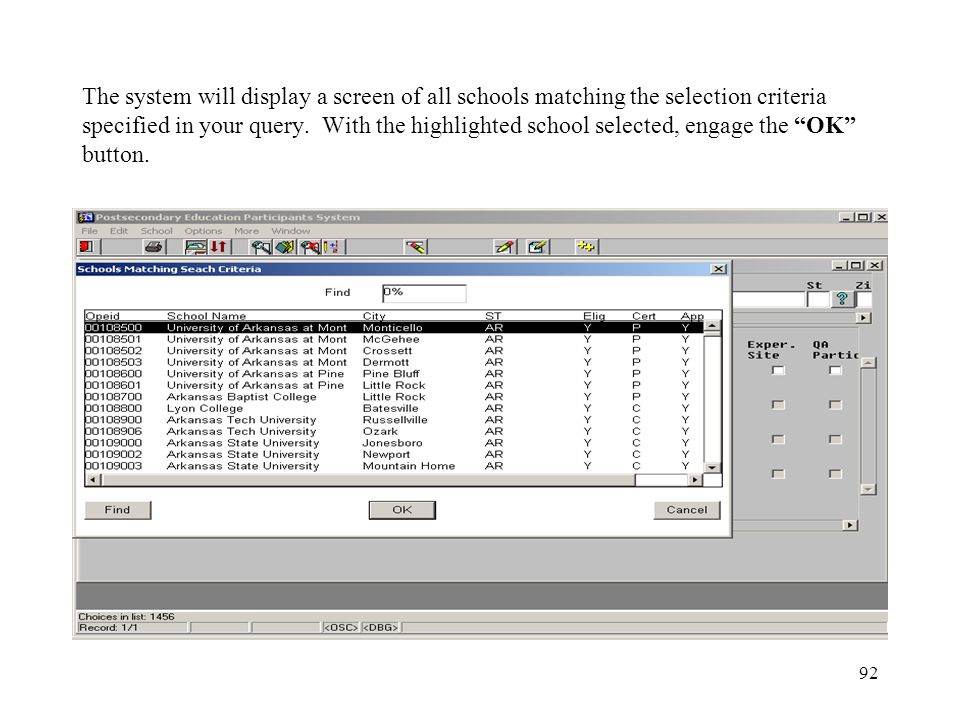Click the checkbox panel scrollbar down arrow

[868, 489]
